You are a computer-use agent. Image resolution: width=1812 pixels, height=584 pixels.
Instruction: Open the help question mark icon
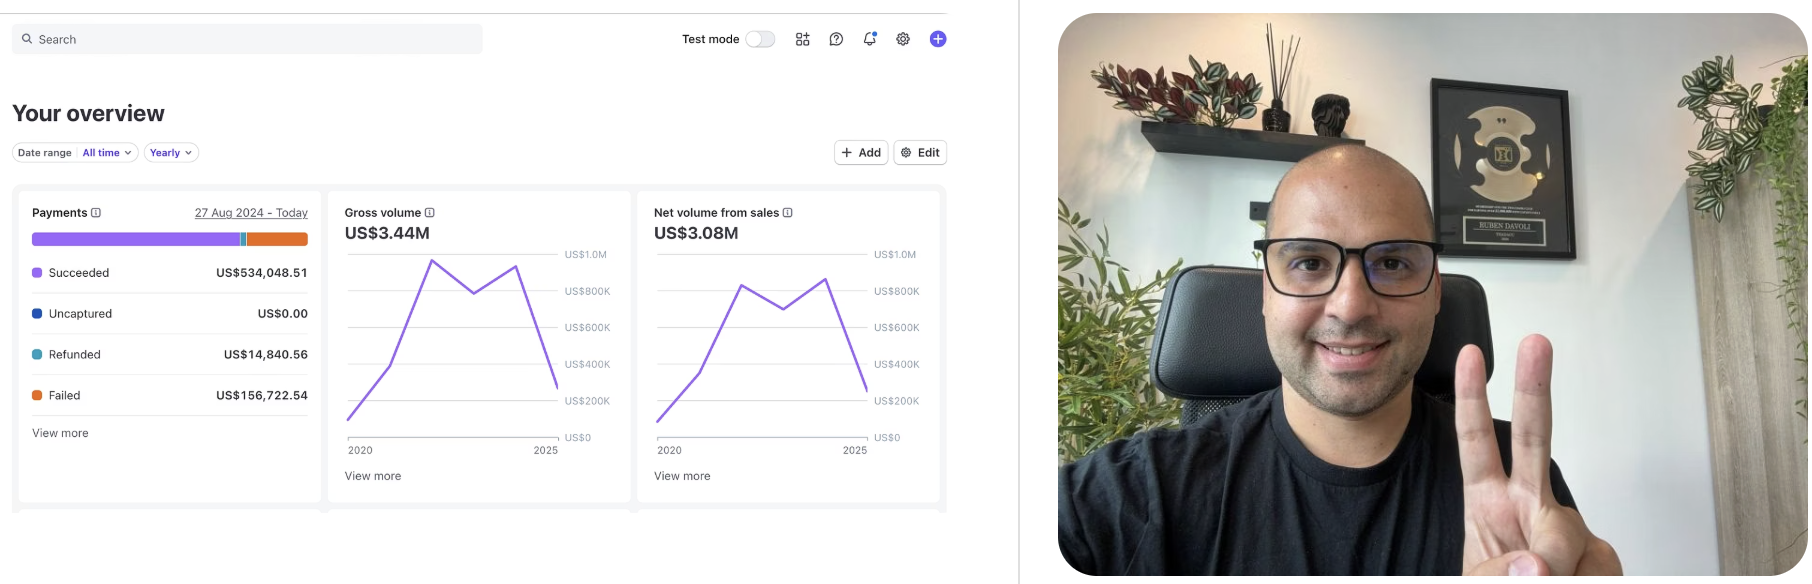tap(836, 39)
